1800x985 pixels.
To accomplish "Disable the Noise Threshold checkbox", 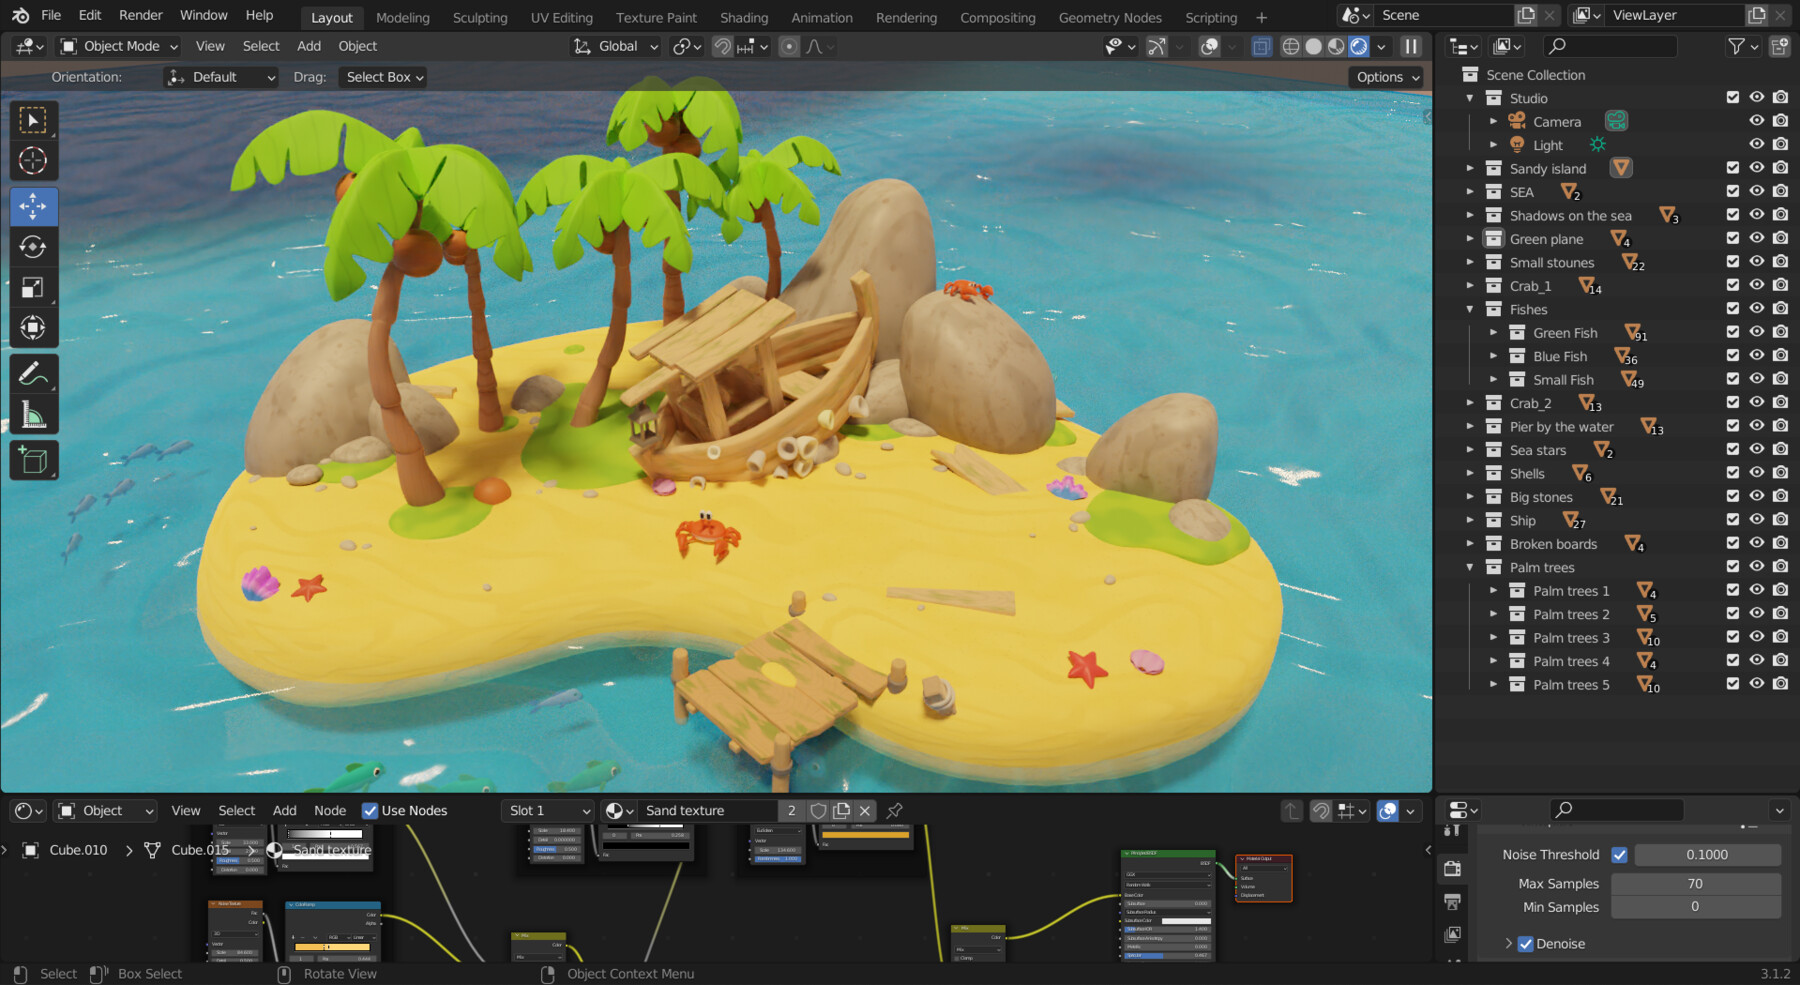I will coord(1619,854).
